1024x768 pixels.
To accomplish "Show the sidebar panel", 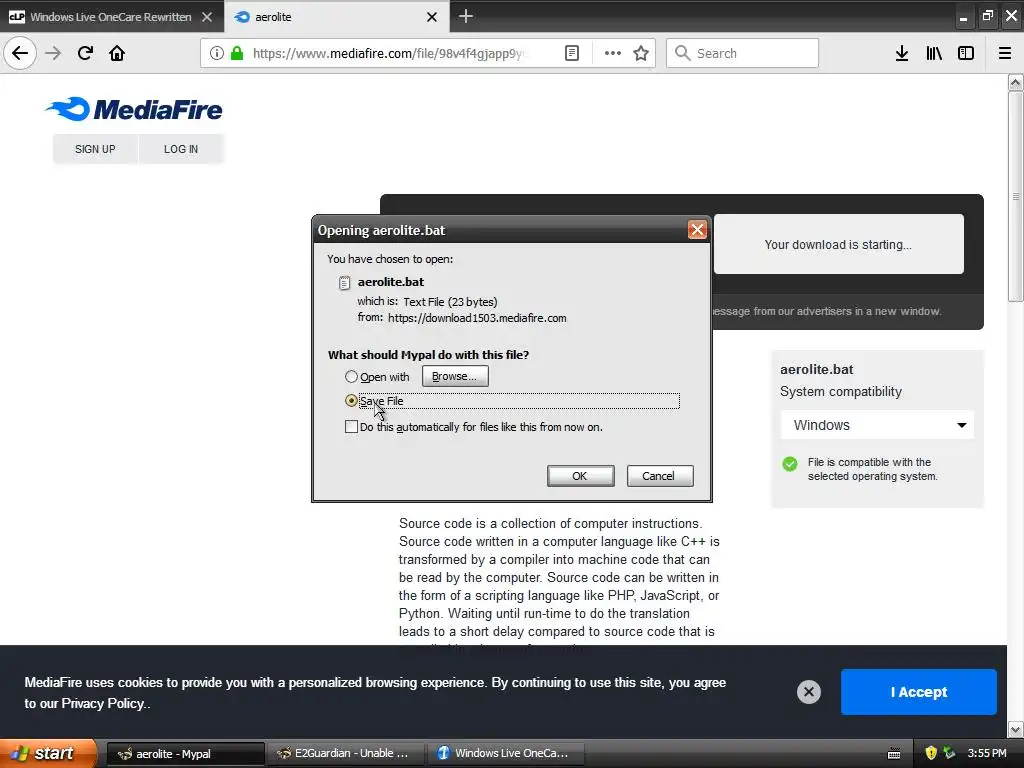I will [x=966, y=53].
